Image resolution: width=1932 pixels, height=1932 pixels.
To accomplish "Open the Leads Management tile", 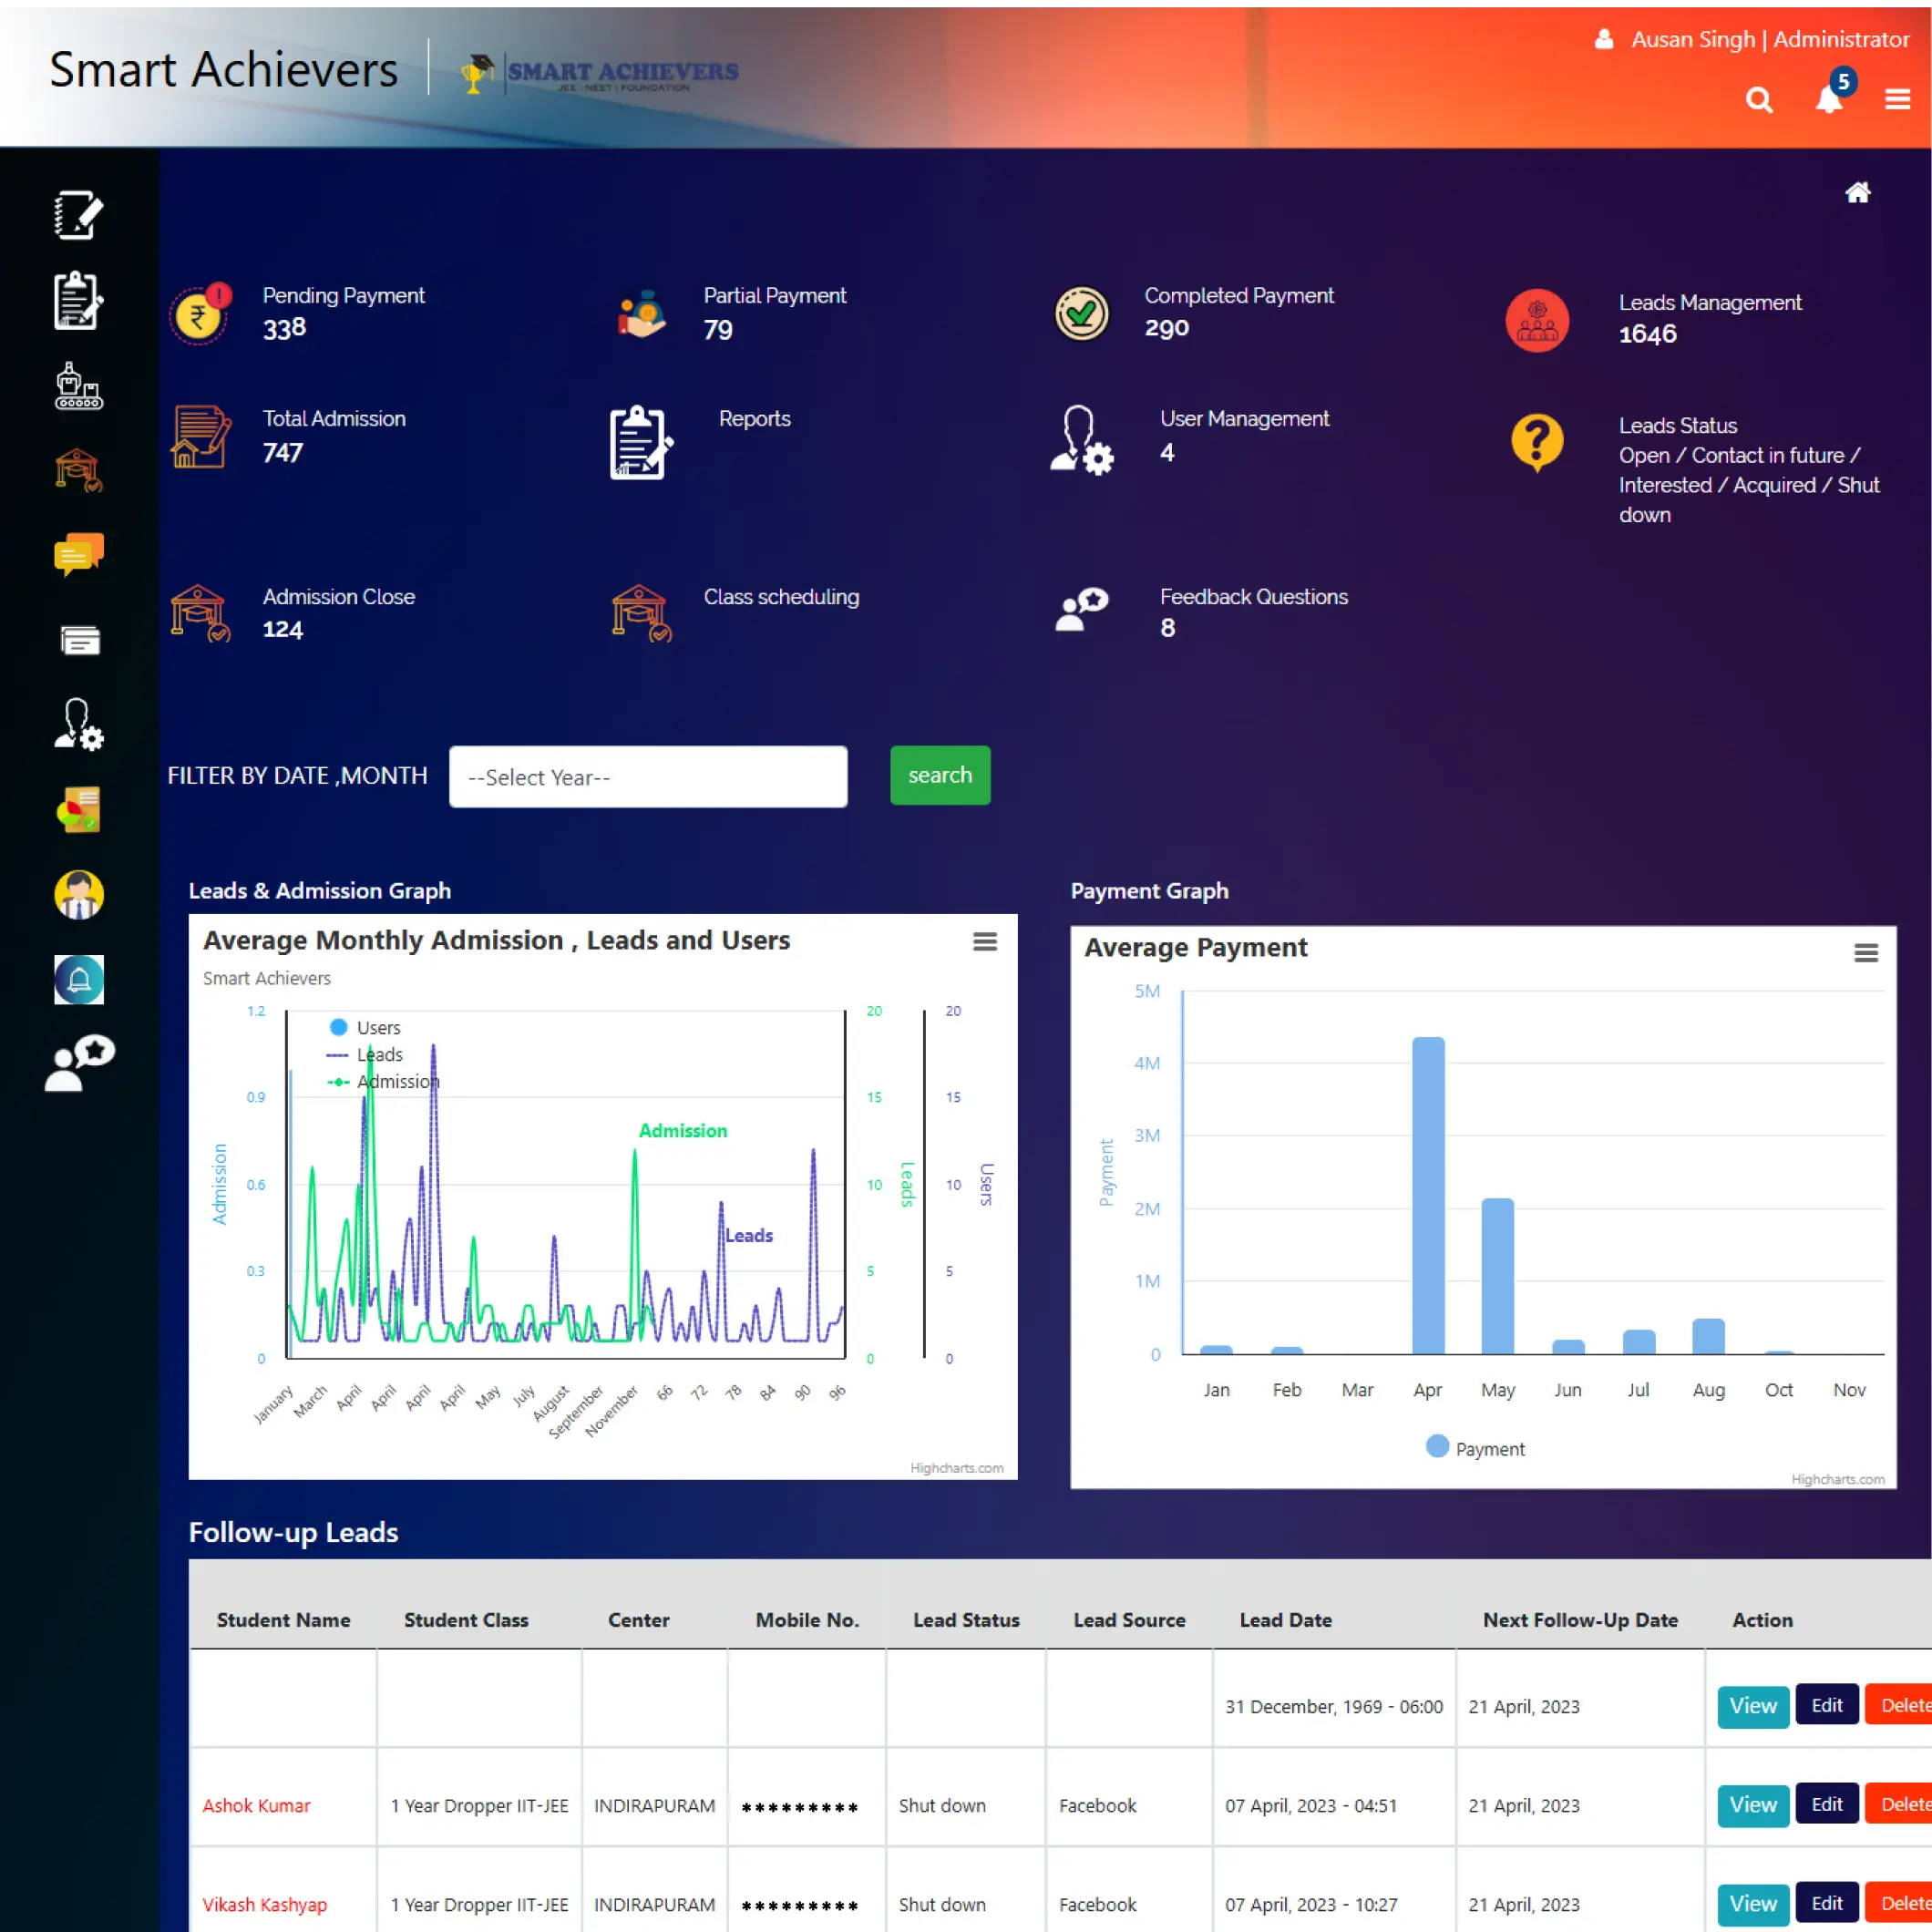I will coord(1709,303).
